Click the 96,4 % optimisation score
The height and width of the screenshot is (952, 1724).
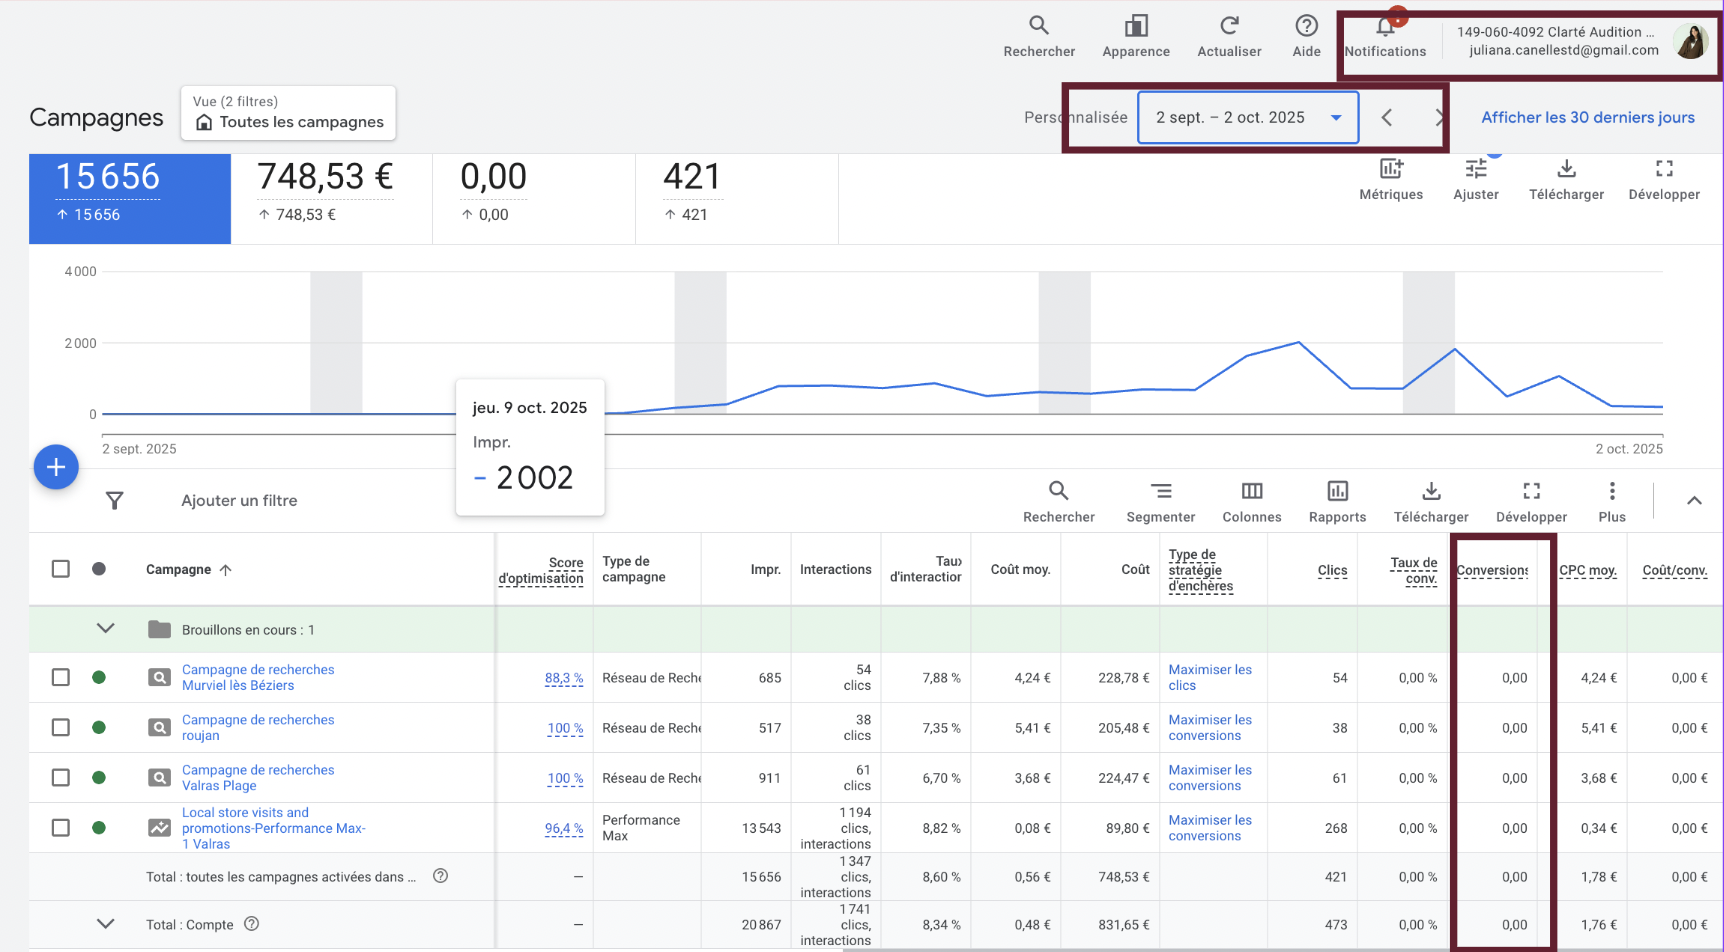[x=564, y=828]
